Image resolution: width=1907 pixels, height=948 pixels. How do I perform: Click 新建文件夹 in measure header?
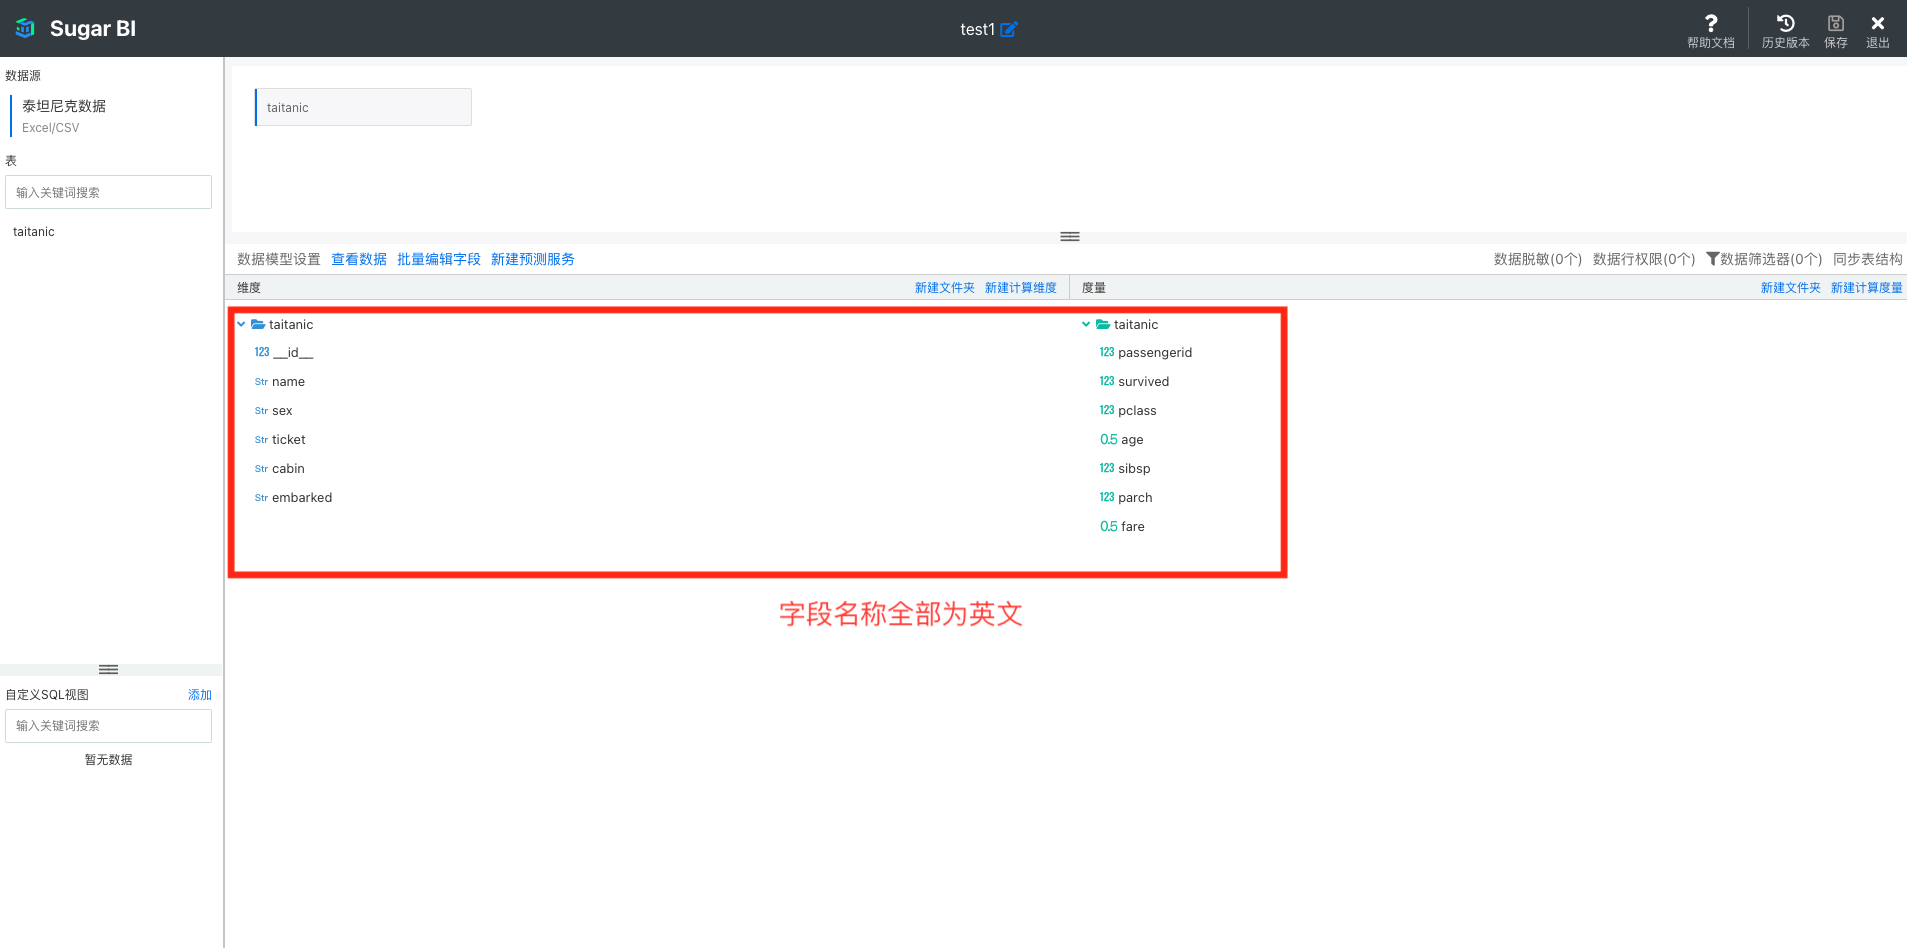click(x=1791, y=288)
